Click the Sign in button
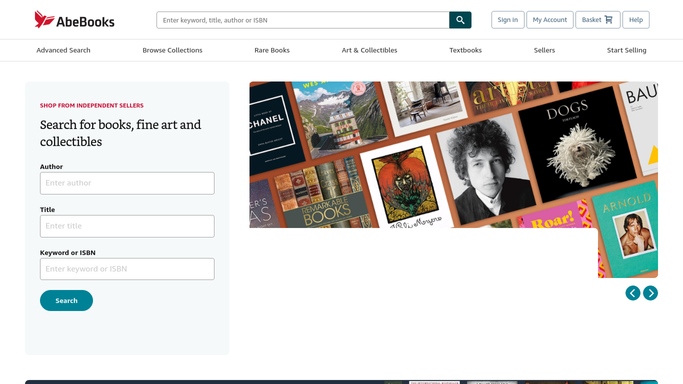683x384 pixels. (x=508, y=20)
